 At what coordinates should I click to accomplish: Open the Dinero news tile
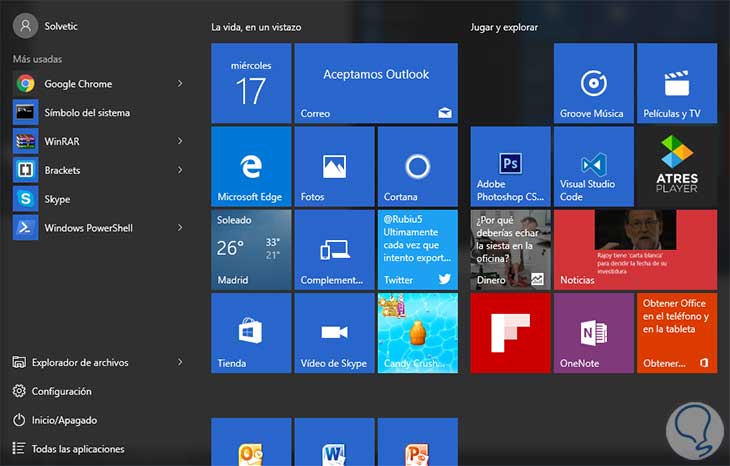pyautogui.click(x=510, y=250)
